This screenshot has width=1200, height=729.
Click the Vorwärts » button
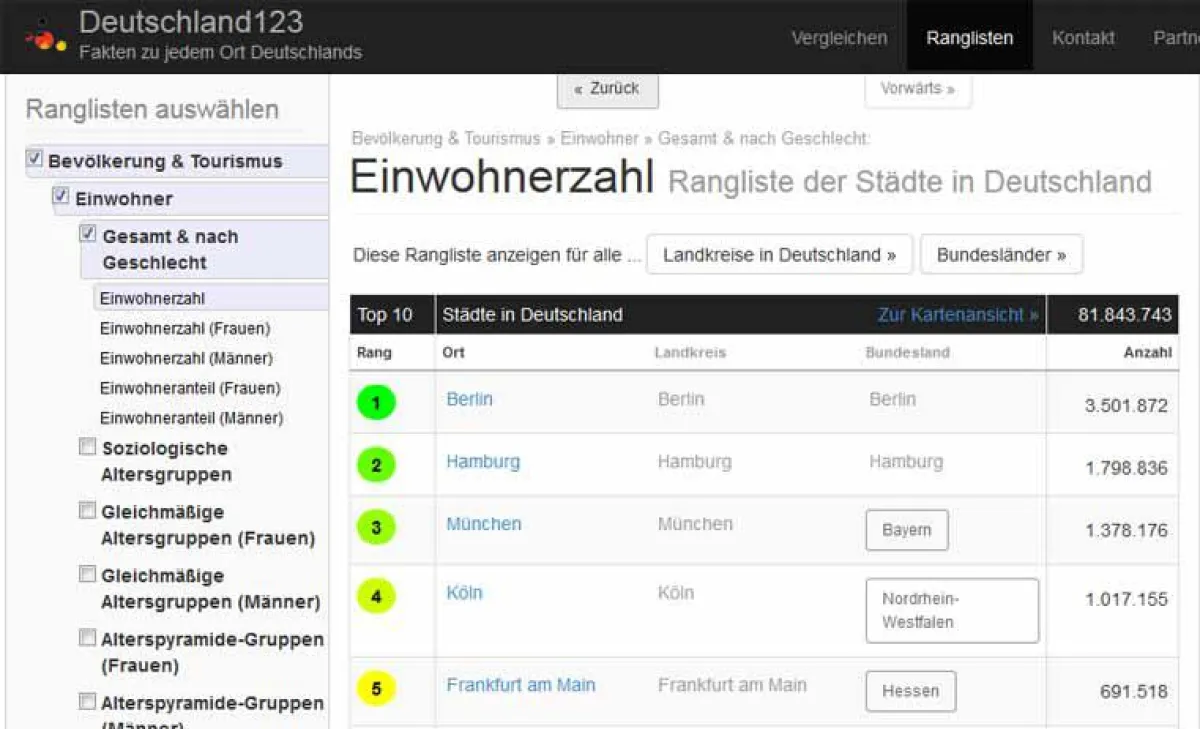(x=917, y=88)
